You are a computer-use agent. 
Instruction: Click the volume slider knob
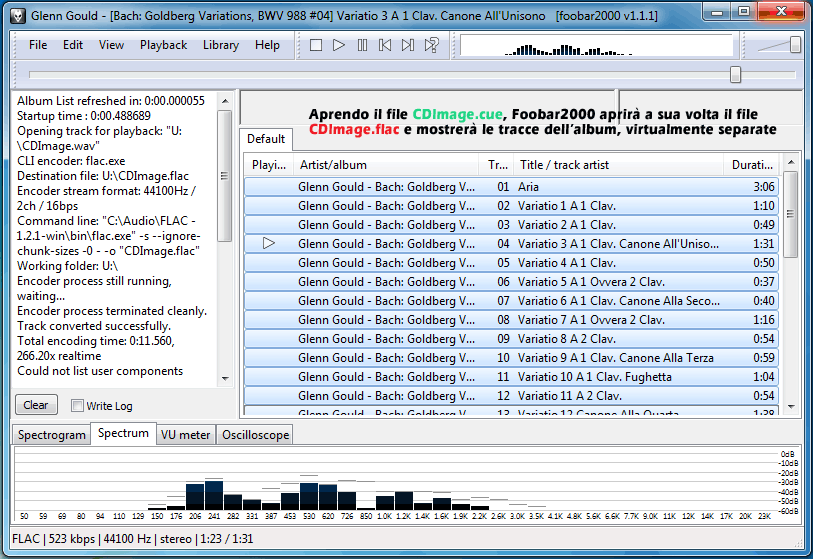[795, 45]
